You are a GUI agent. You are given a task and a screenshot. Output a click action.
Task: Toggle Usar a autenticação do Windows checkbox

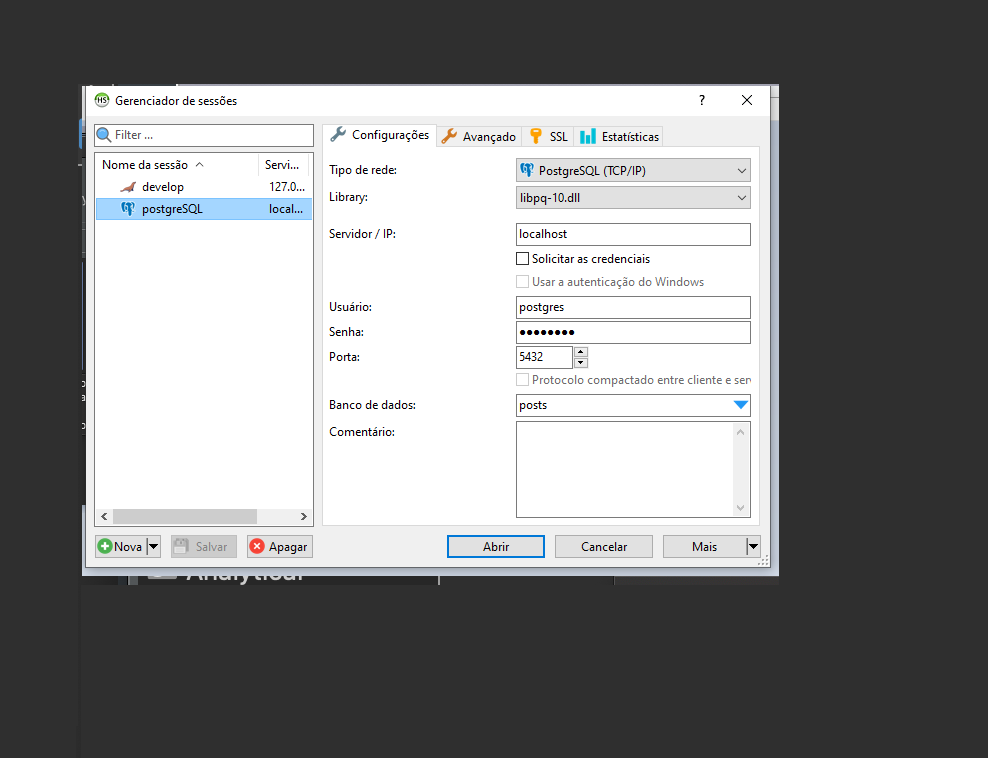point(522,282)
